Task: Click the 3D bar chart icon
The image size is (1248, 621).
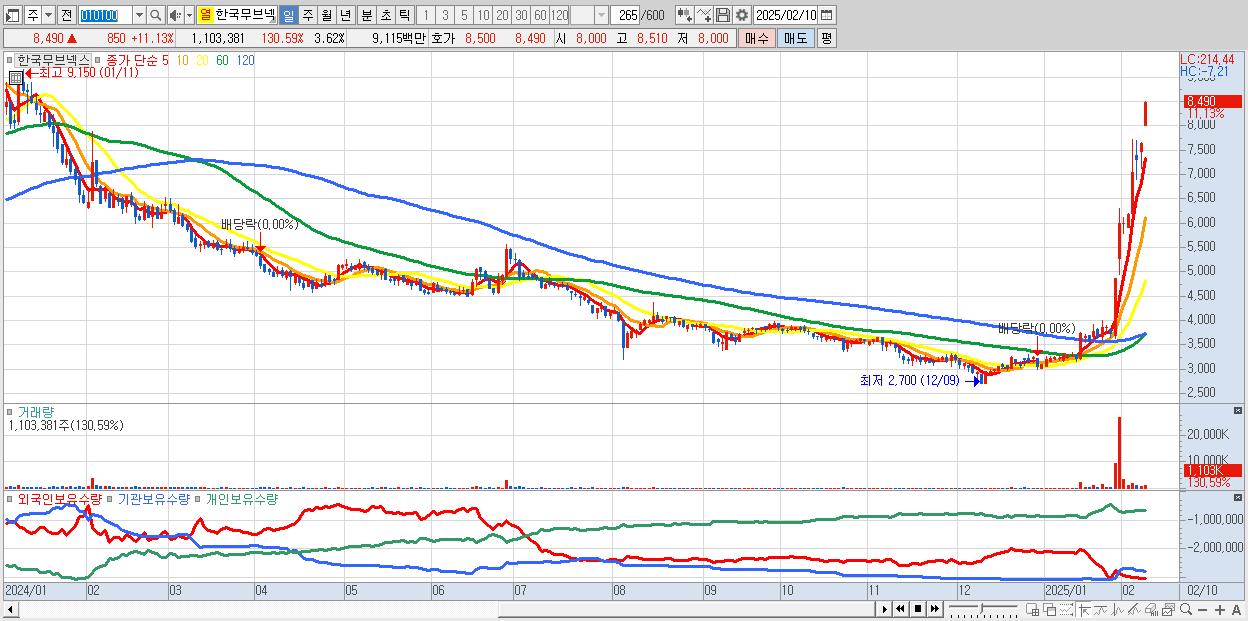Action: tap(1152, 610)
